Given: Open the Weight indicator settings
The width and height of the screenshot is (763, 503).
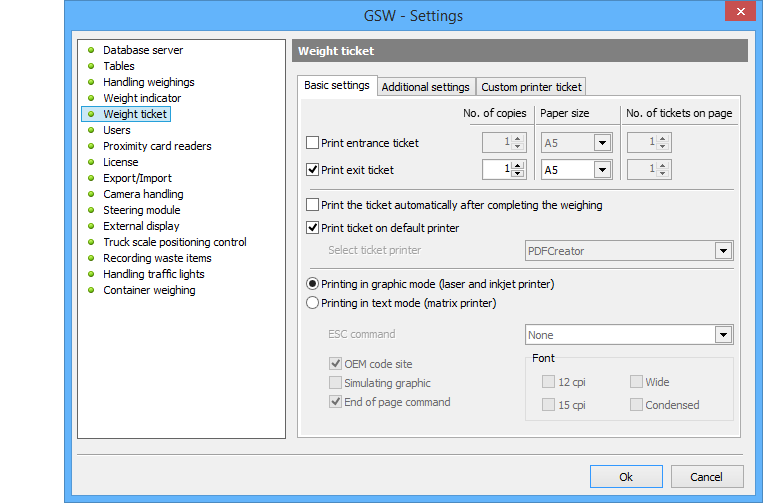Looking at the screenshot, I should pos(142,98).
